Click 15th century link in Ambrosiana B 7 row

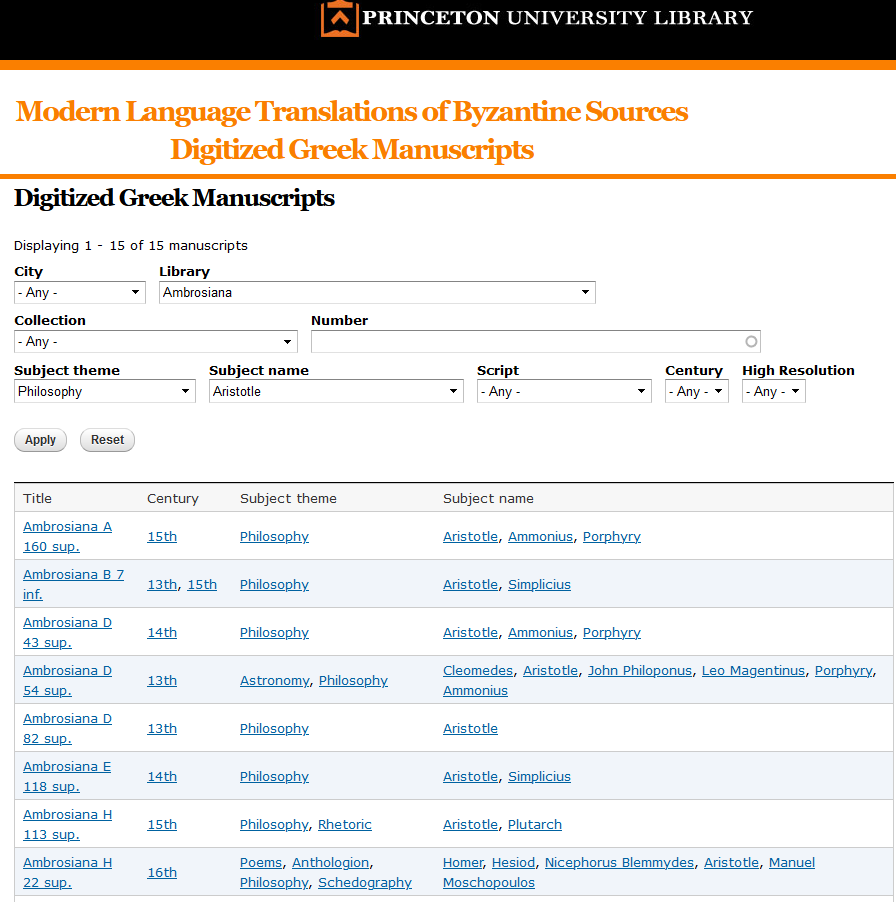coord(202,584)
